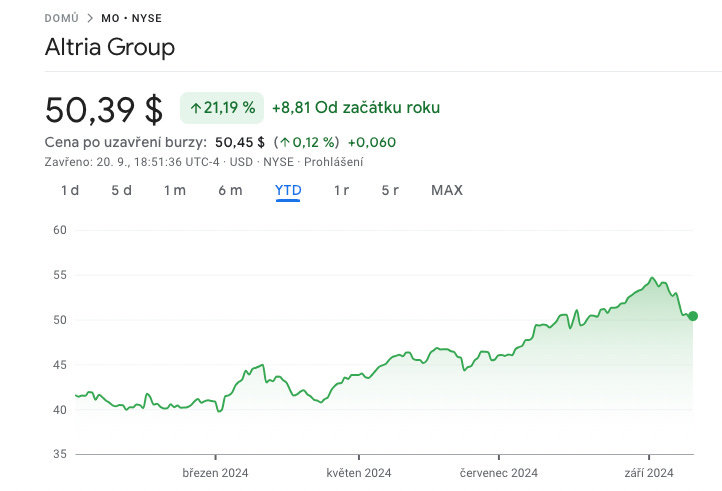The height and width of the screenshot is (491, 722).
Task: Select the 1 d time range tab
Action: 70,190
